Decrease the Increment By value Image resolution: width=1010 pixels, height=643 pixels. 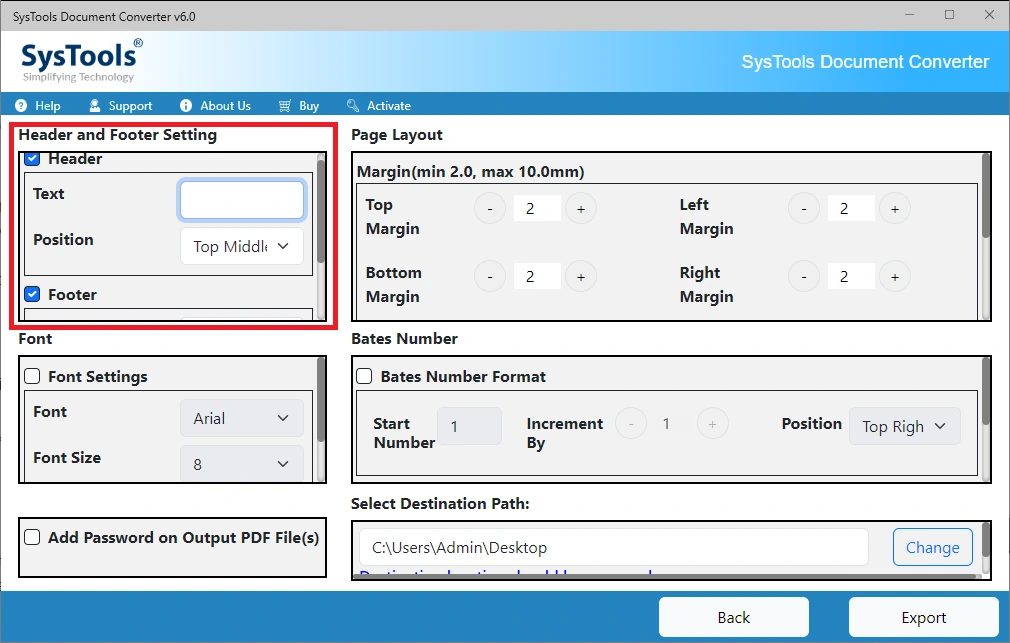631,424
